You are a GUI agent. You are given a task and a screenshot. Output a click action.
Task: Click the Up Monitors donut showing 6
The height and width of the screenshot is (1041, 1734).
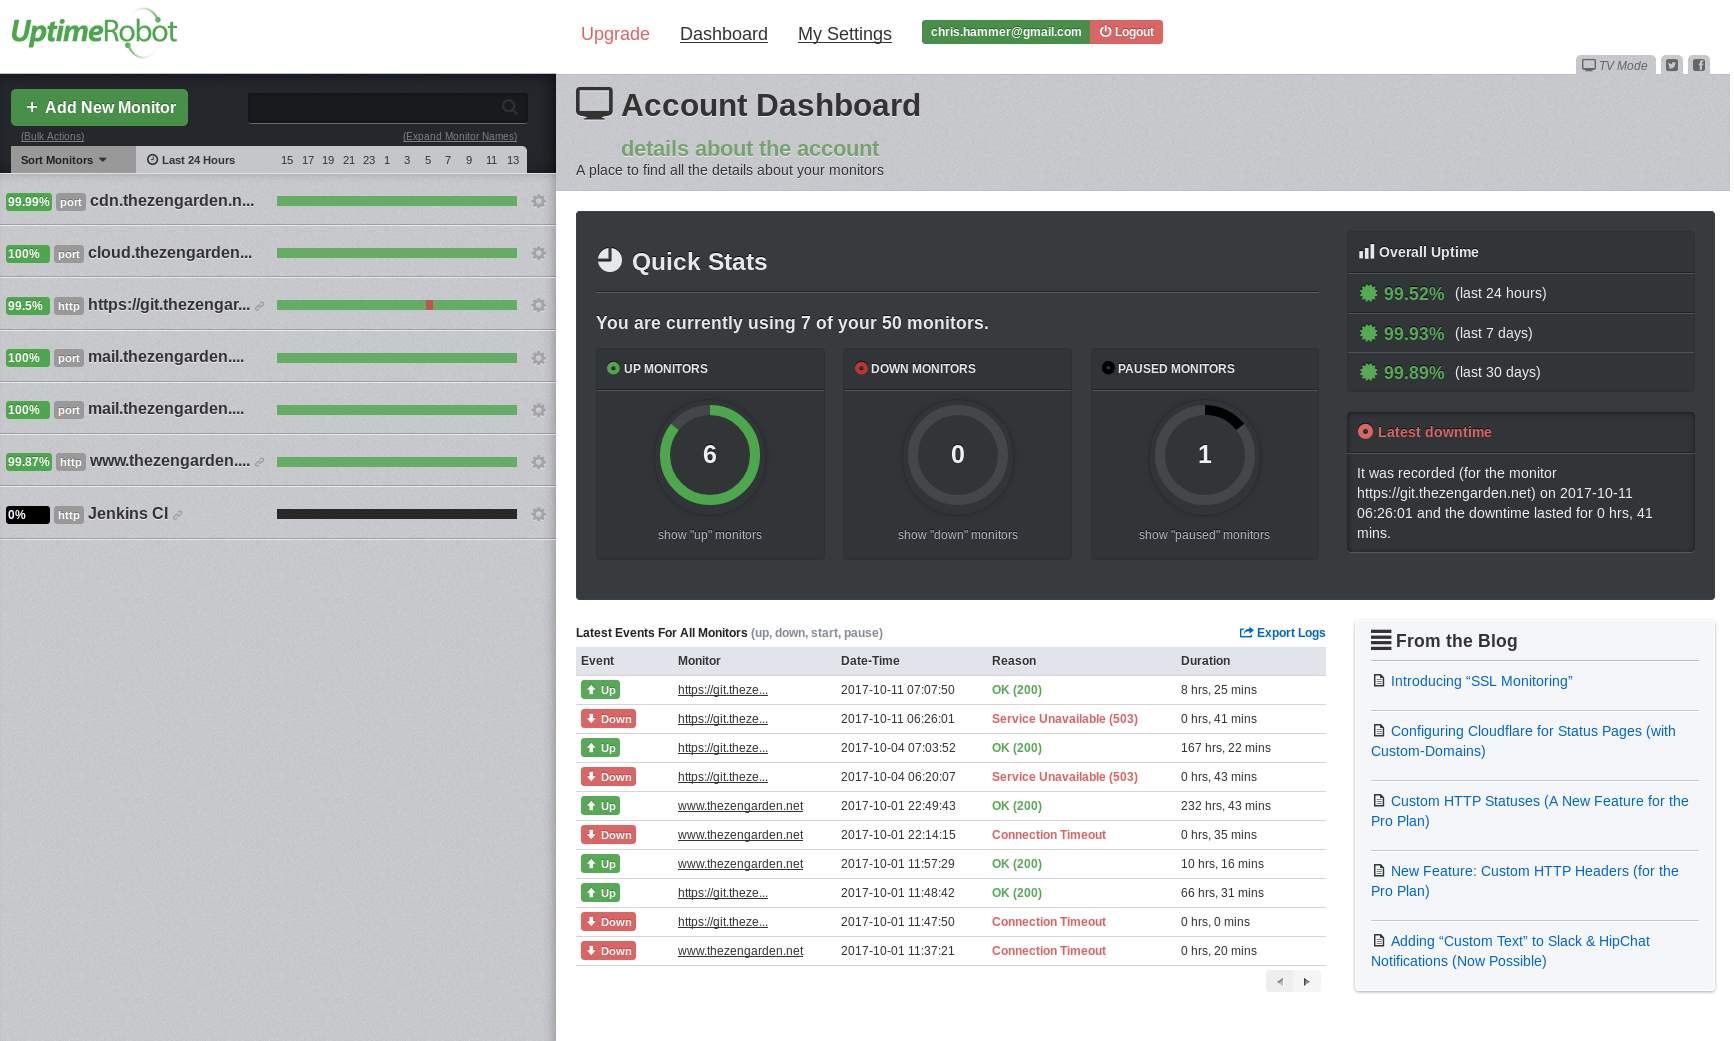(710, 455)
